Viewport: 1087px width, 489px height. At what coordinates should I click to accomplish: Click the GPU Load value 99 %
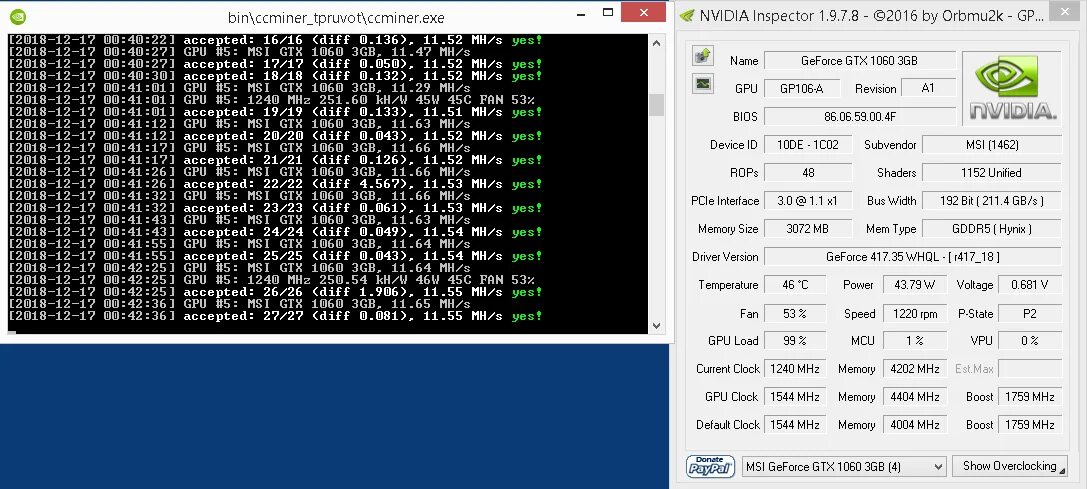795,341
